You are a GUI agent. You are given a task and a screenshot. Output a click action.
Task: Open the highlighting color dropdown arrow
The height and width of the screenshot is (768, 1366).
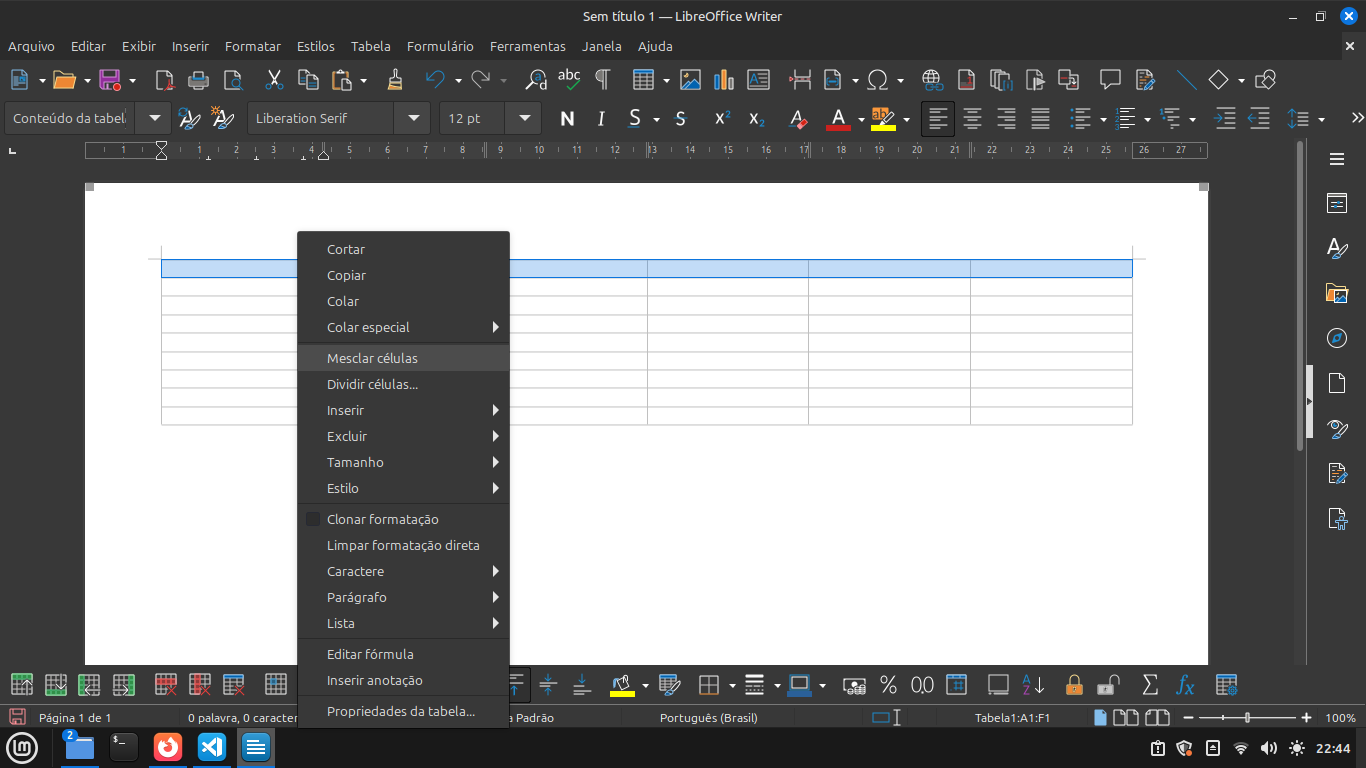(906, 119)
